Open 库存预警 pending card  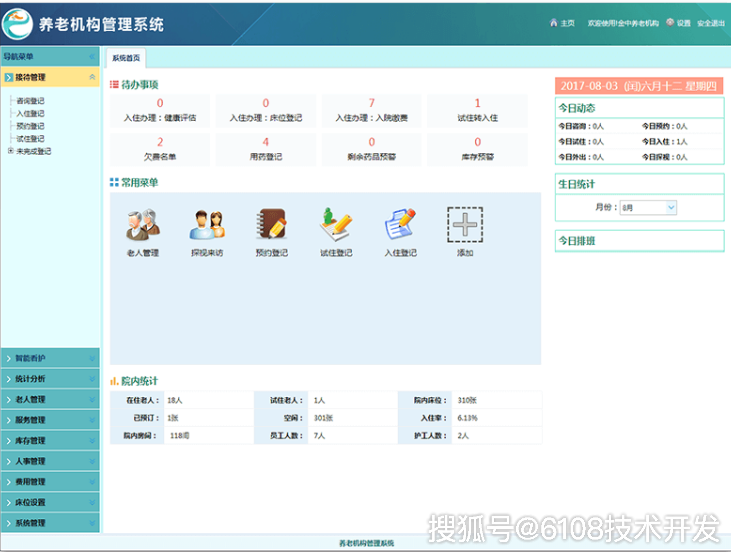[477, 150]
